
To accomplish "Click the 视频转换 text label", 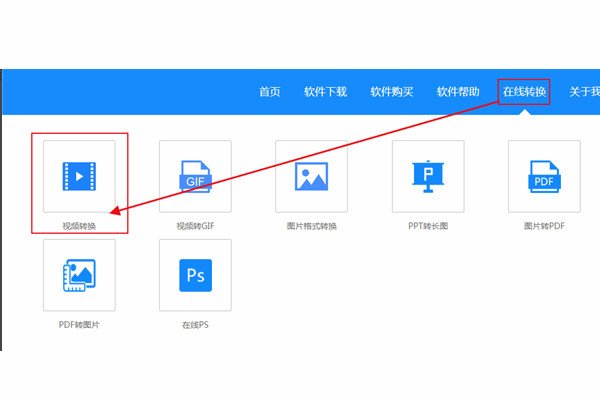I will [79, 226].
